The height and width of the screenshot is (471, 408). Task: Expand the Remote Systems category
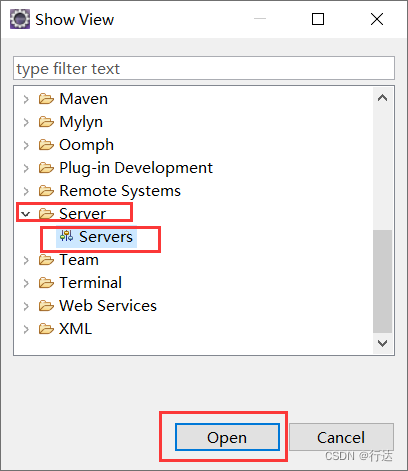[26, 191]
